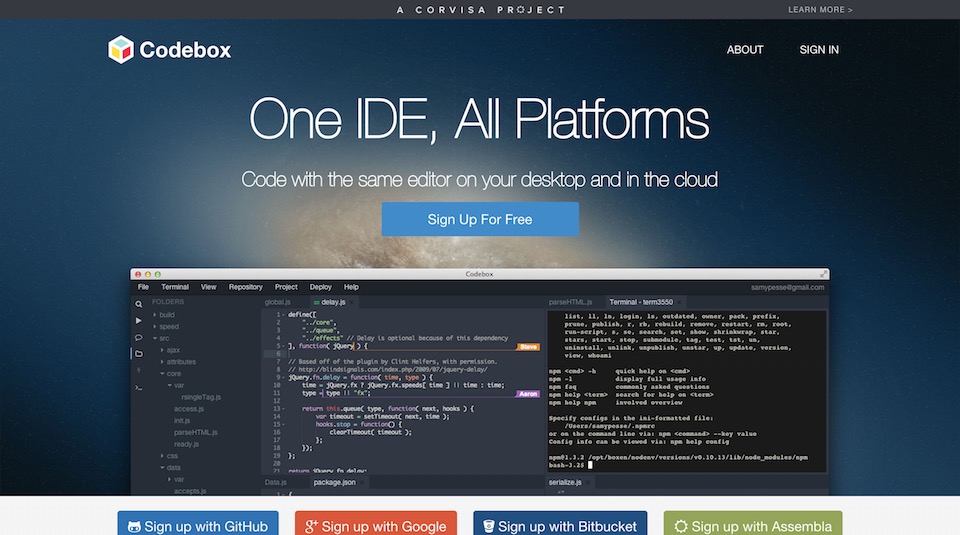Expand the css folder arrow
This screenshot has width=960, height=535.
[x=162, y=455]
